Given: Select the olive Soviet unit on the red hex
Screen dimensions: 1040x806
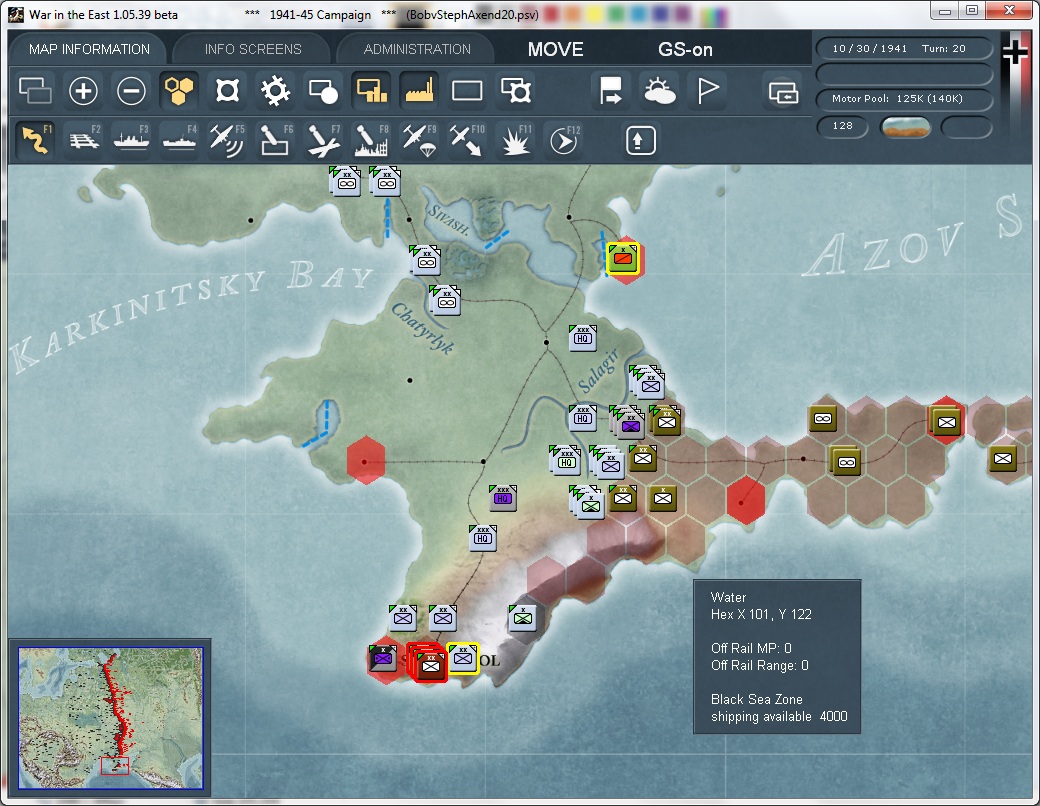Looking at the screenshot, I should 946,421.
